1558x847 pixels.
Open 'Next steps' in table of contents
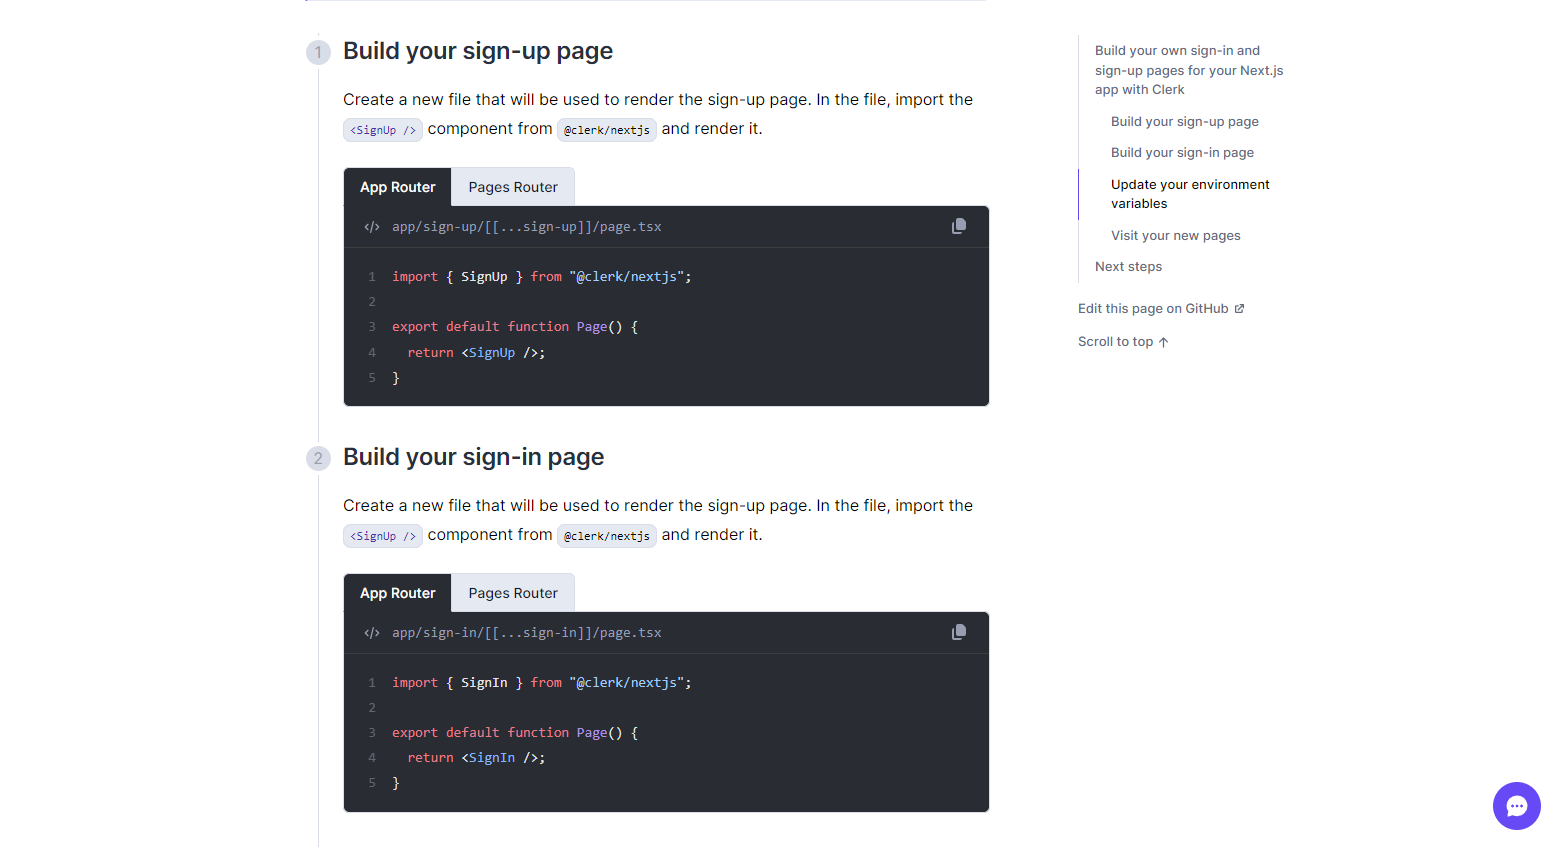click(x=1128, y=267)
